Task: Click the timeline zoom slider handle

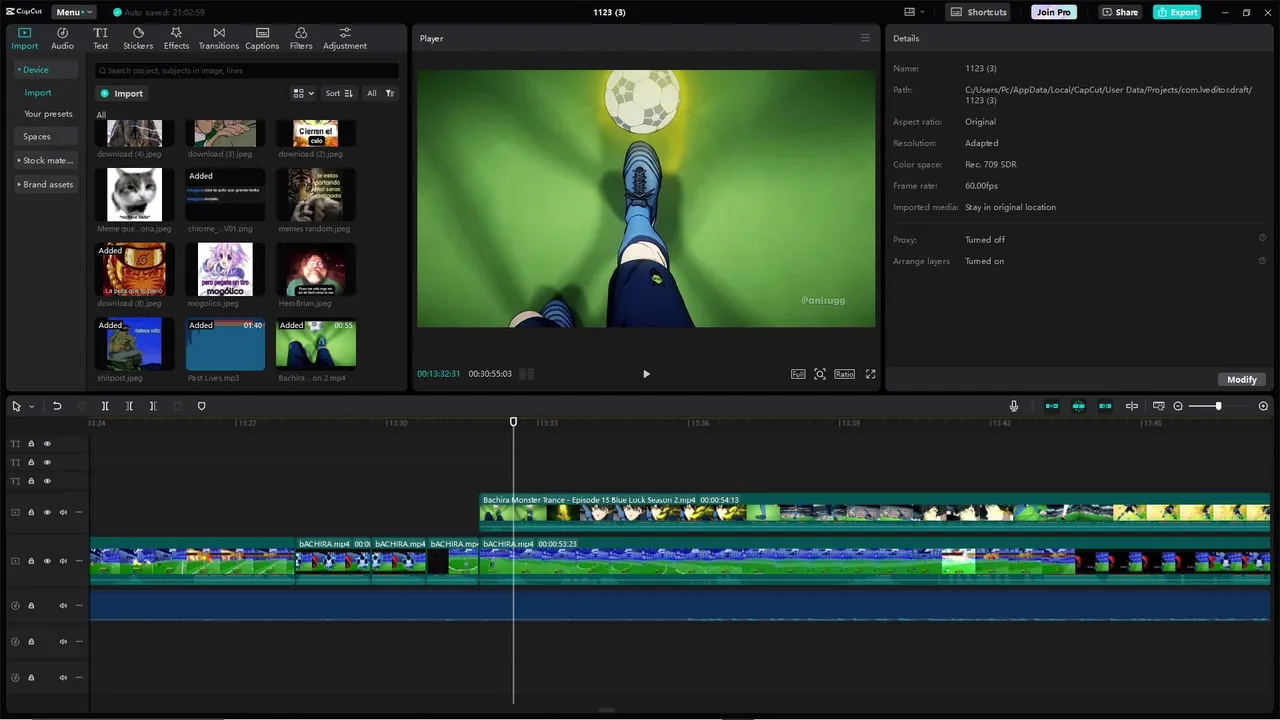Action: tap(1218, 406)
